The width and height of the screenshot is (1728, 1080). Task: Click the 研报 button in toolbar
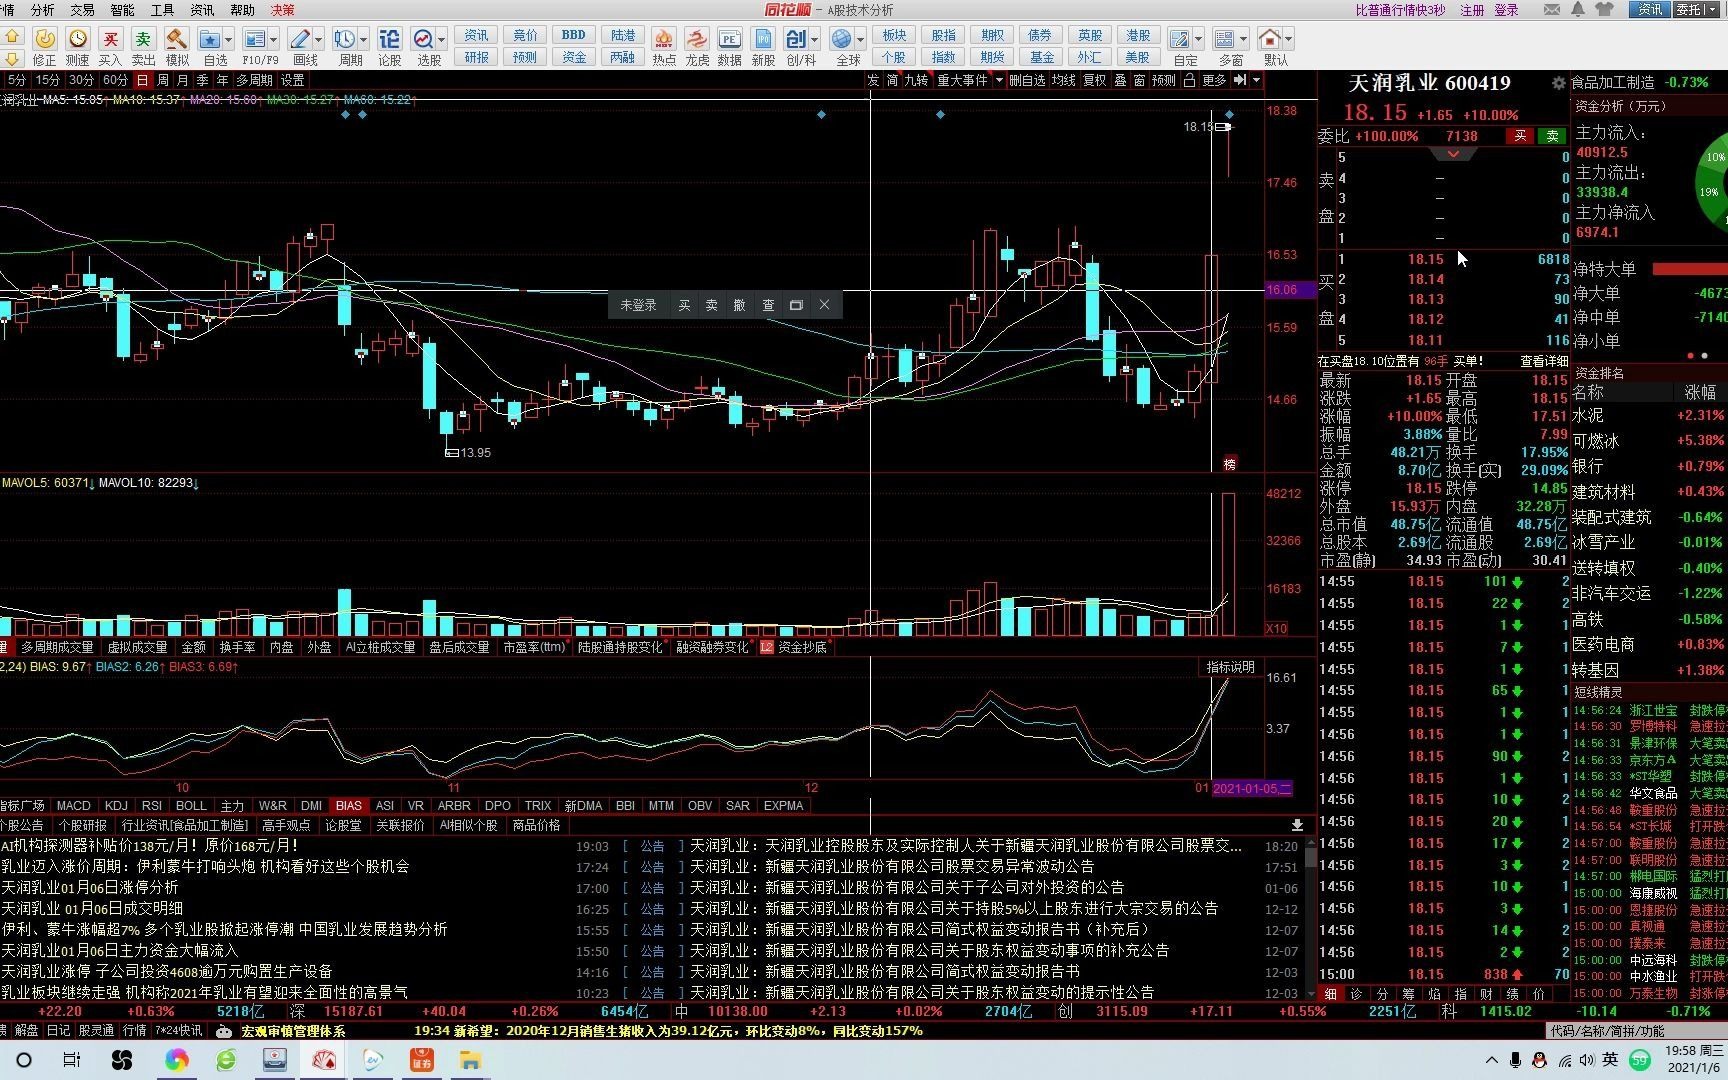(x=477, y=58)
